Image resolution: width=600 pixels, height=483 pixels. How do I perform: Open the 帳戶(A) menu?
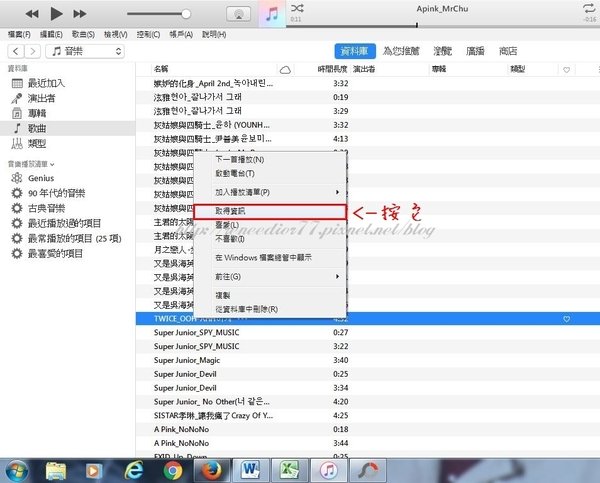pyautogui.click(x=181, y=34)
